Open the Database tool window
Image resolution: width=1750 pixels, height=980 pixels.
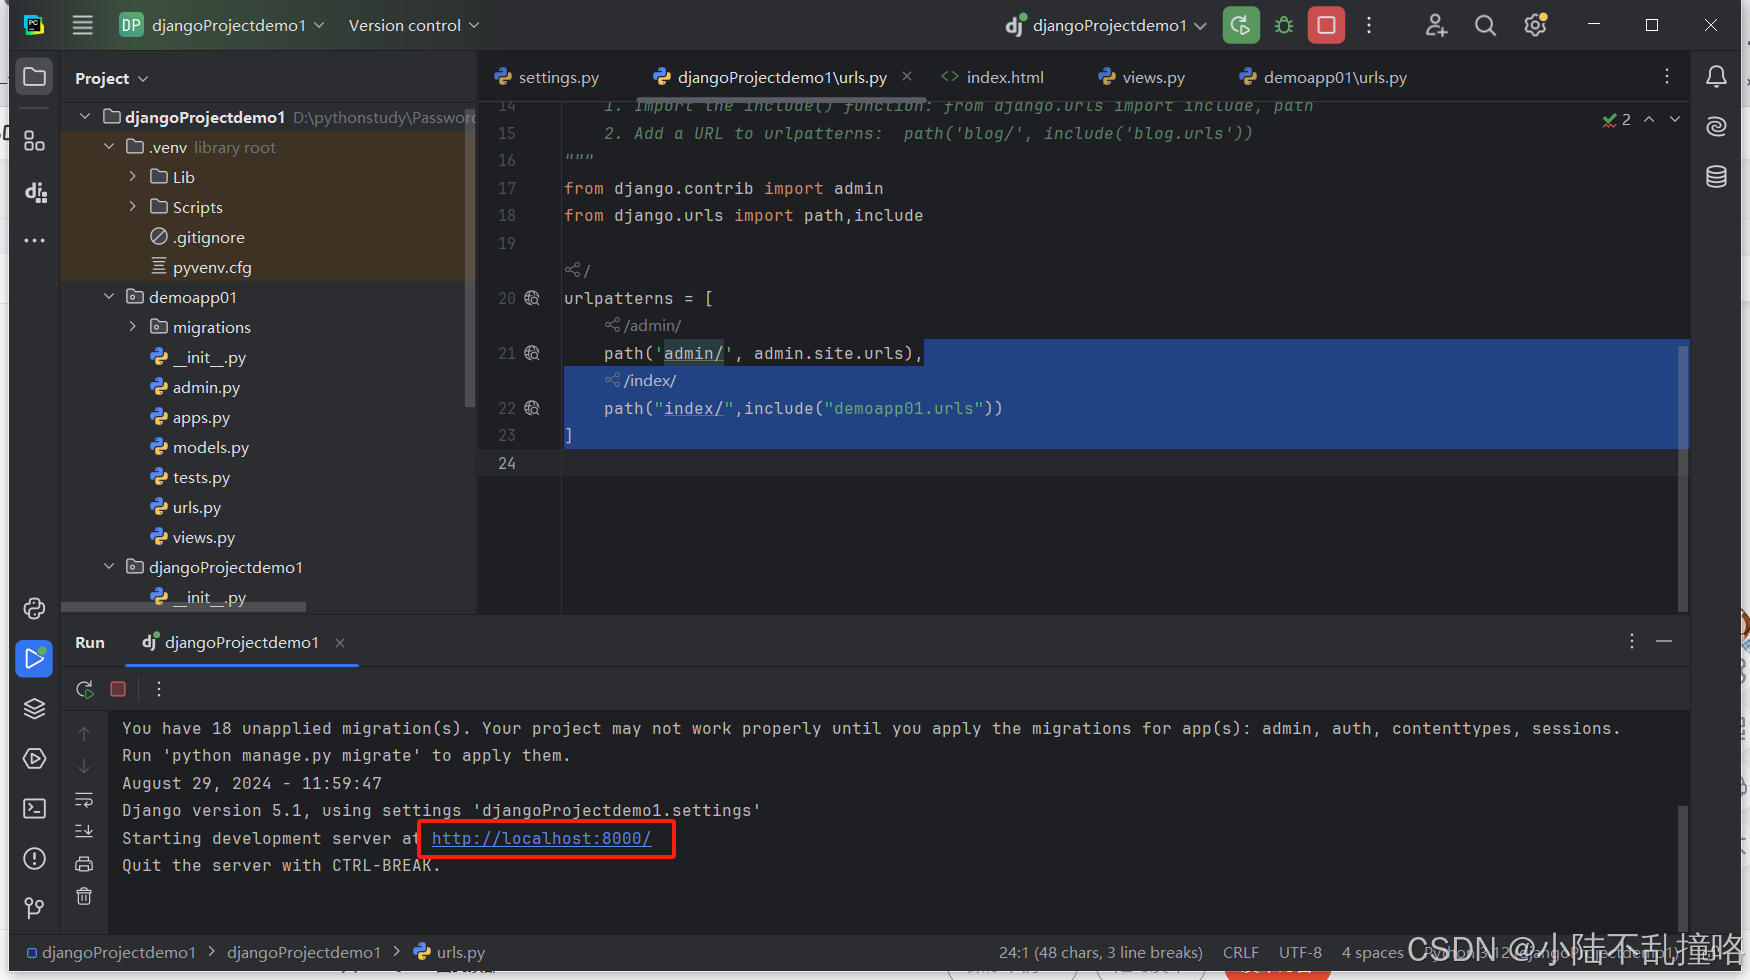(1716, 177)
